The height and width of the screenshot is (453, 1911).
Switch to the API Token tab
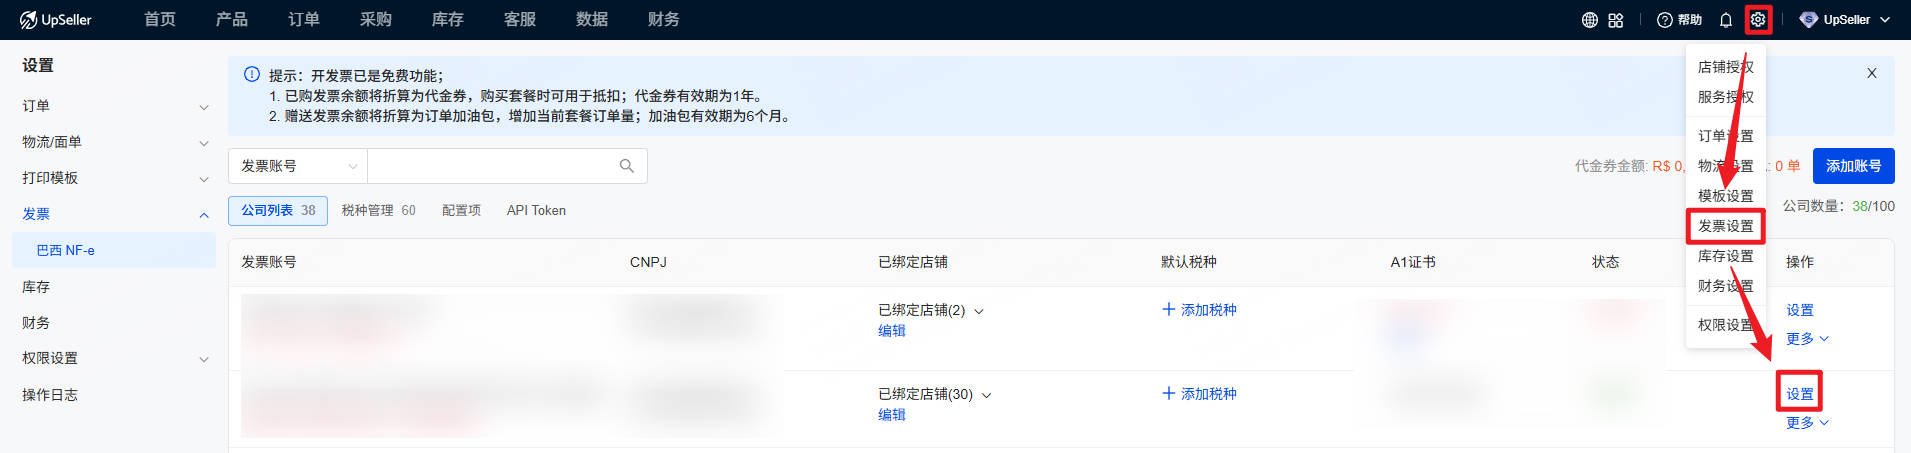pos(536,210)
